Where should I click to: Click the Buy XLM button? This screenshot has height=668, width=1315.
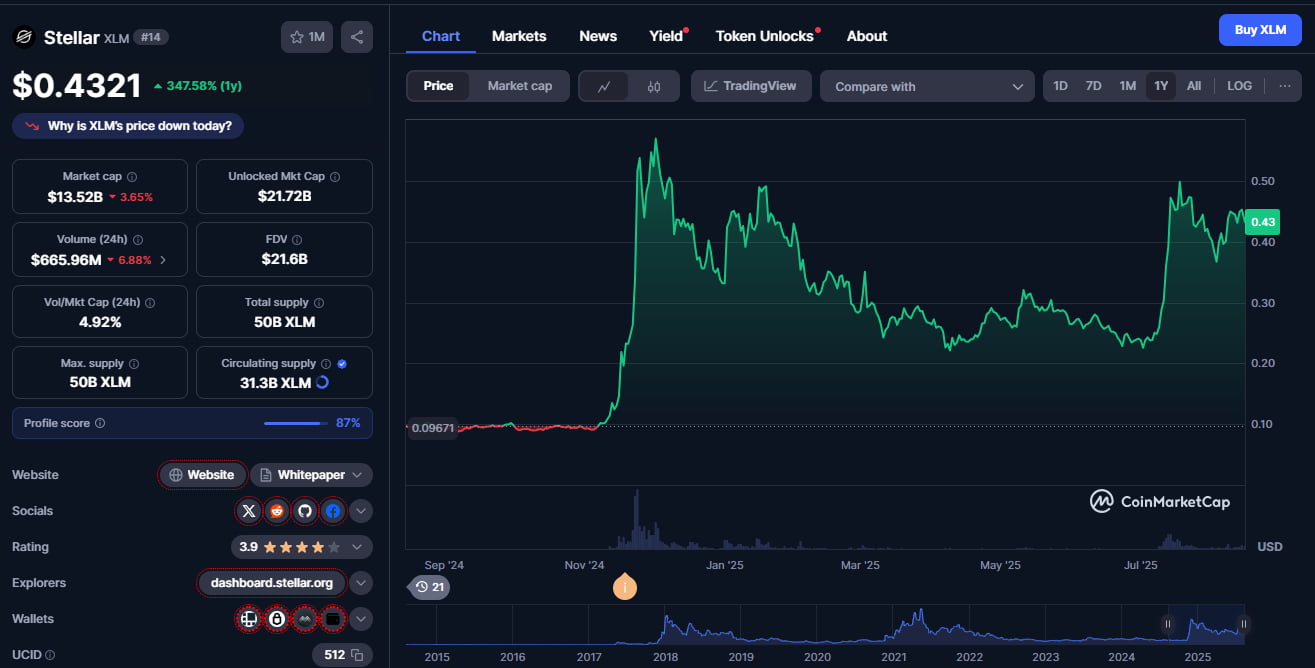click(1259, 30)
